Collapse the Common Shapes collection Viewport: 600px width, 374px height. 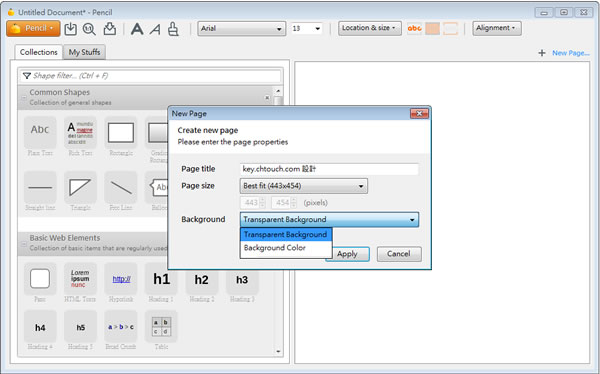[x=24, y=97]
